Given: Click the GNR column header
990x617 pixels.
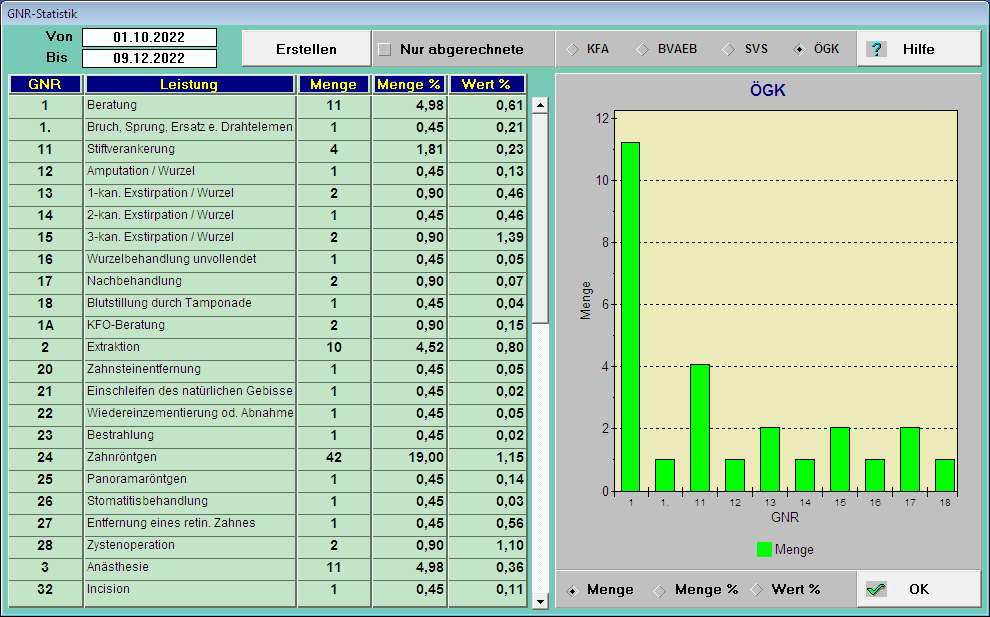Looking at the screenshot, I should pyautogui.click(x=42, y=84).
